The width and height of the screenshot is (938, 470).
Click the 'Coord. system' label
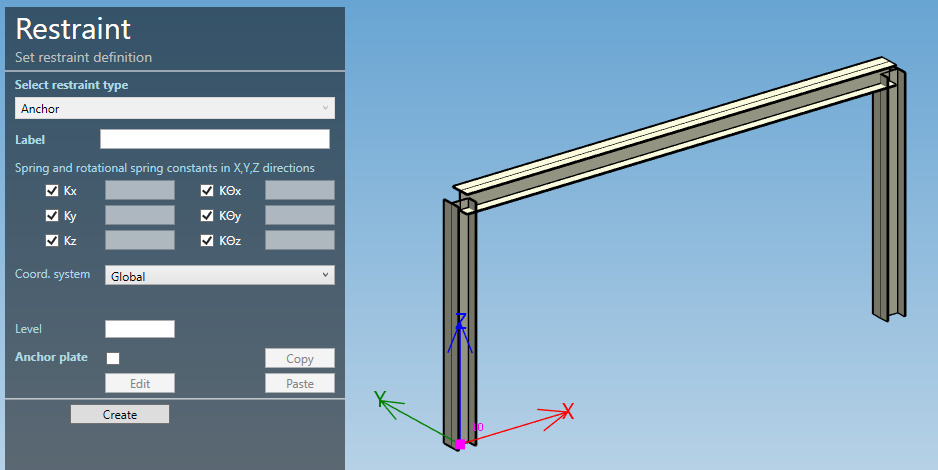coord(53,274)
